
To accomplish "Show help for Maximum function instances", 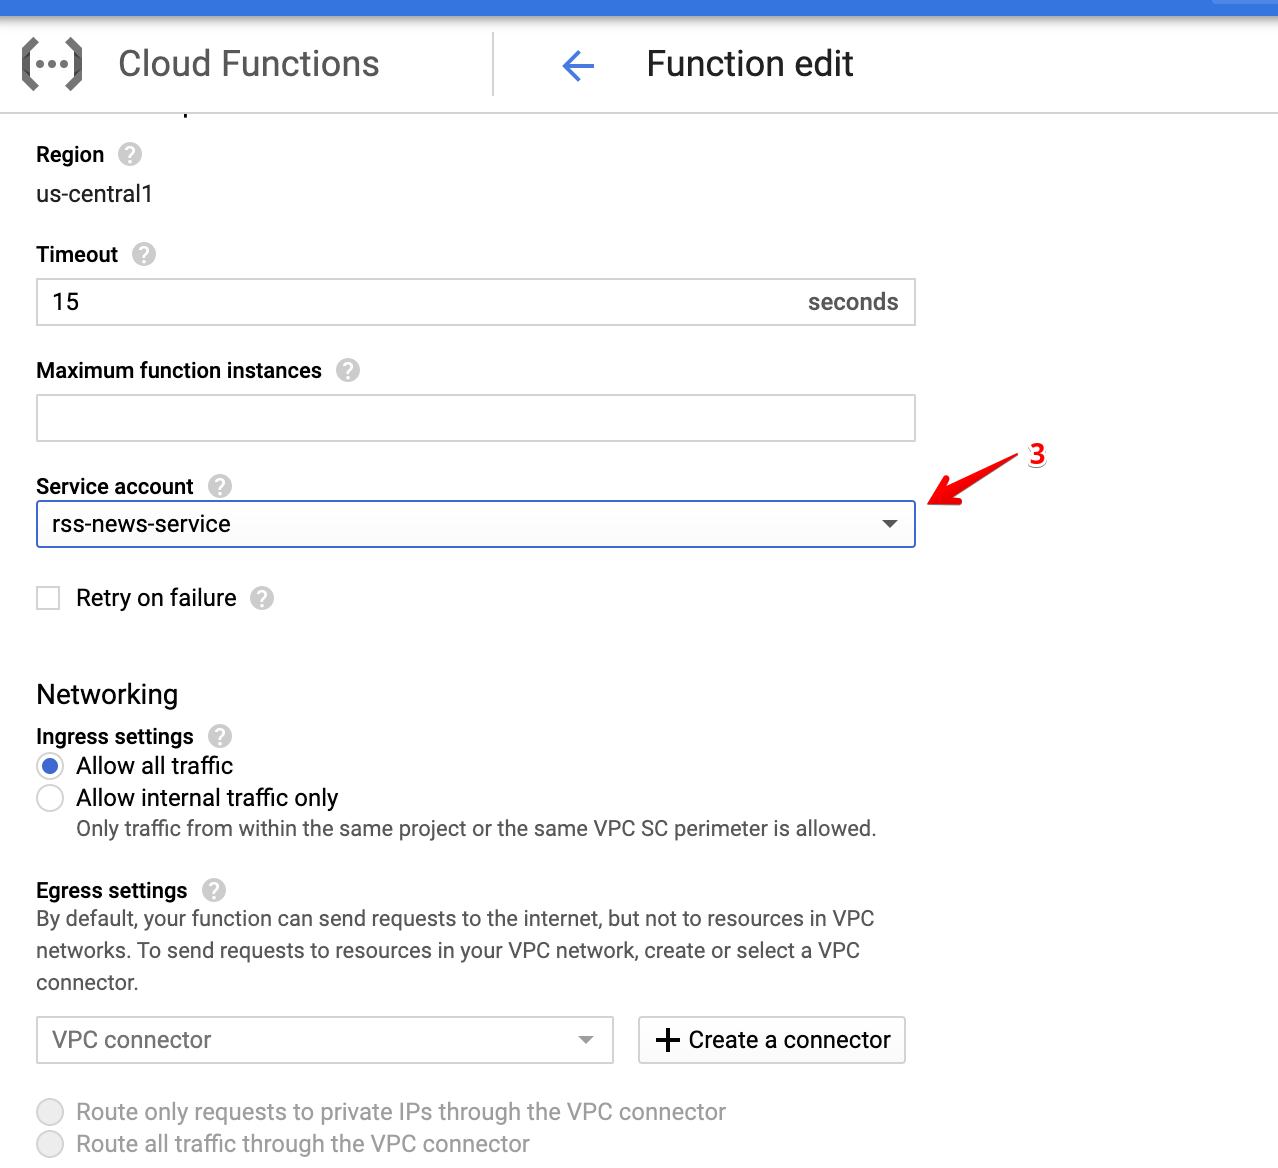I will pyautogui.click(x=348, y=371).
